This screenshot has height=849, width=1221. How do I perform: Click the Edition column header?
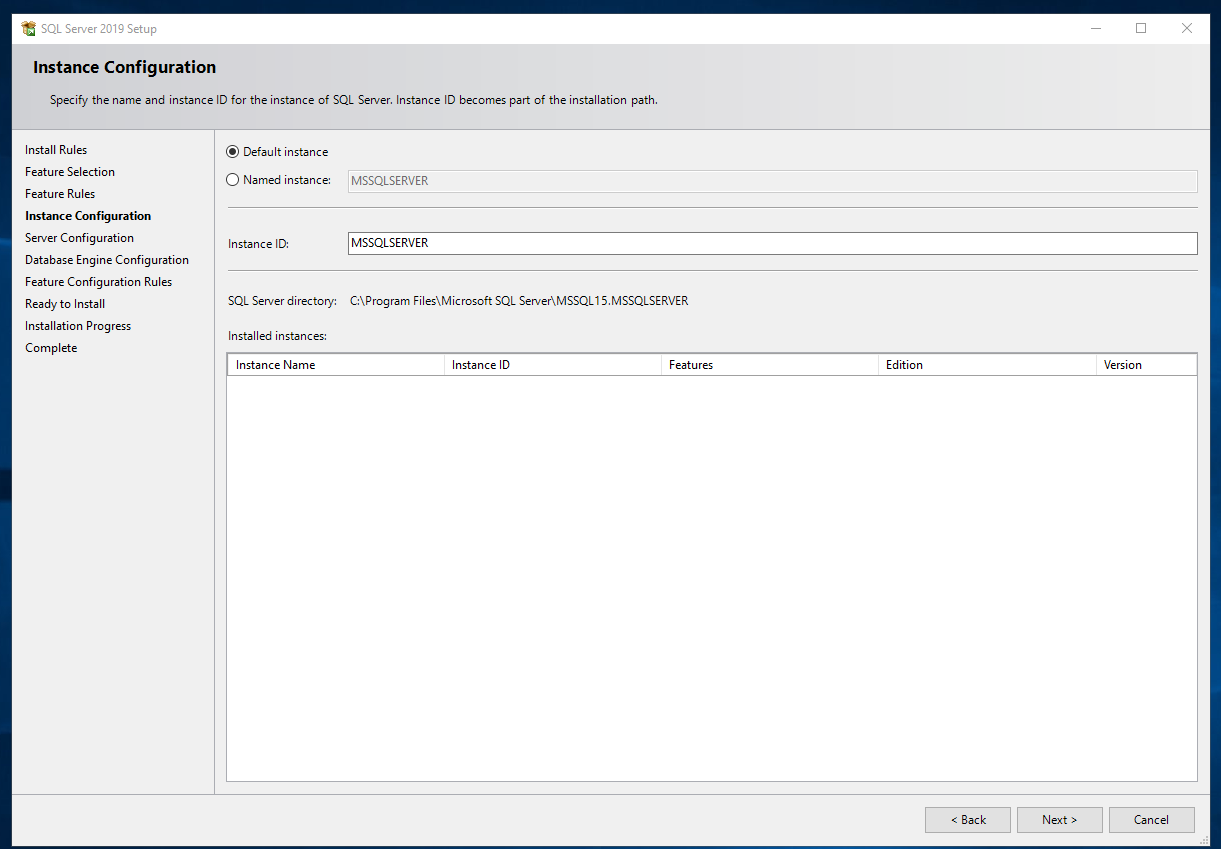coord(987,365)
